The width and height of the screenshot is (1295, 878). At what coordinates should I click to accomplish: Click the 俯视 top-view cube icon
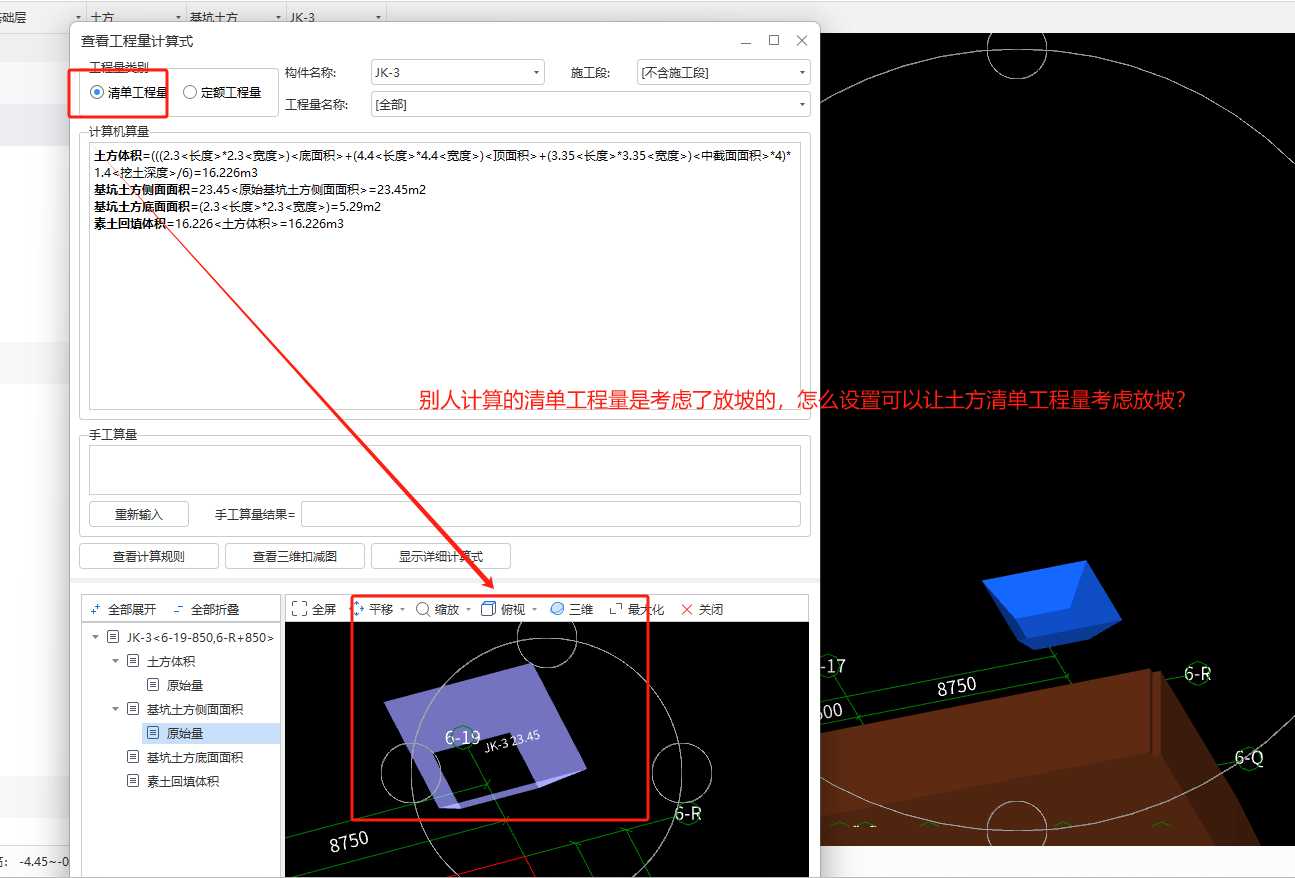[488, 609]
